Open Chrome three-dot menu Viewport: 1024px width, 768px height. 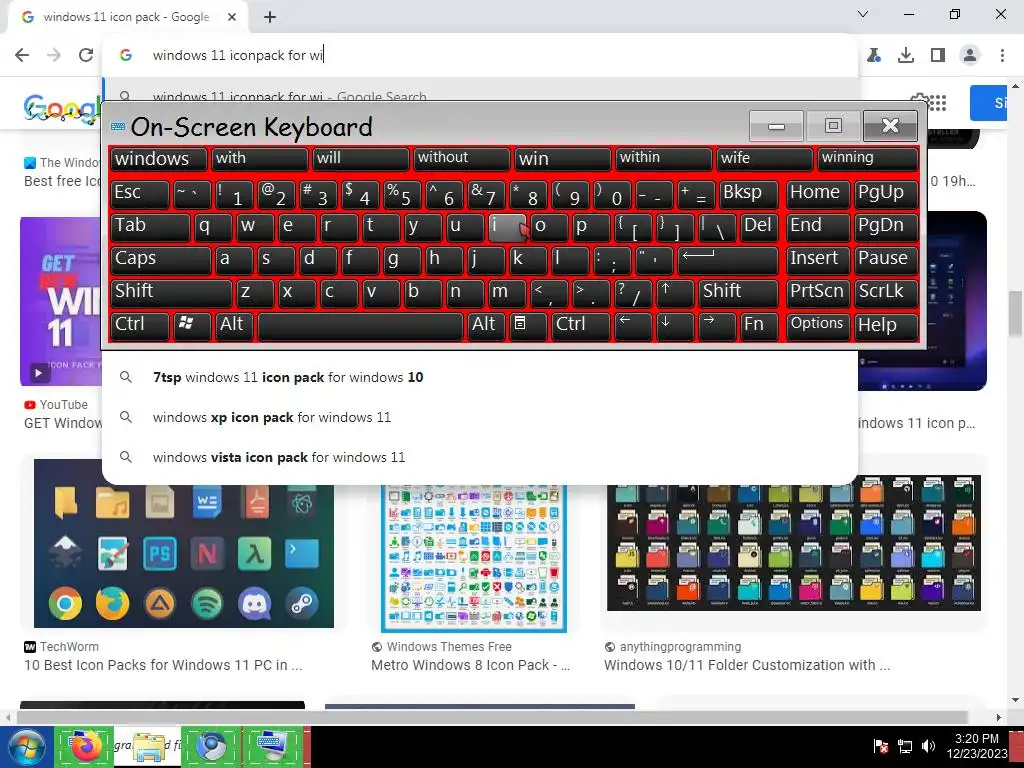point(1002,56)
